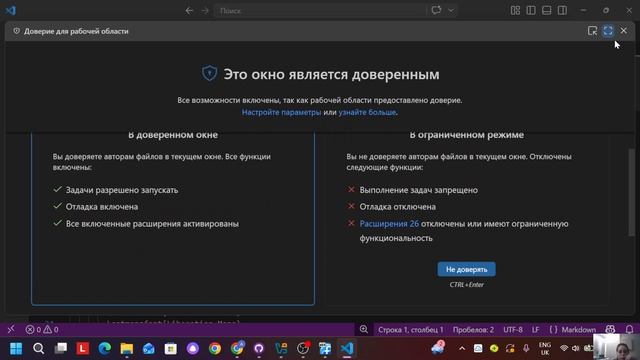The width and height of the screenshot is (640, 360).
Task: Switch input language ENG UK
Action: pos(545,349)
